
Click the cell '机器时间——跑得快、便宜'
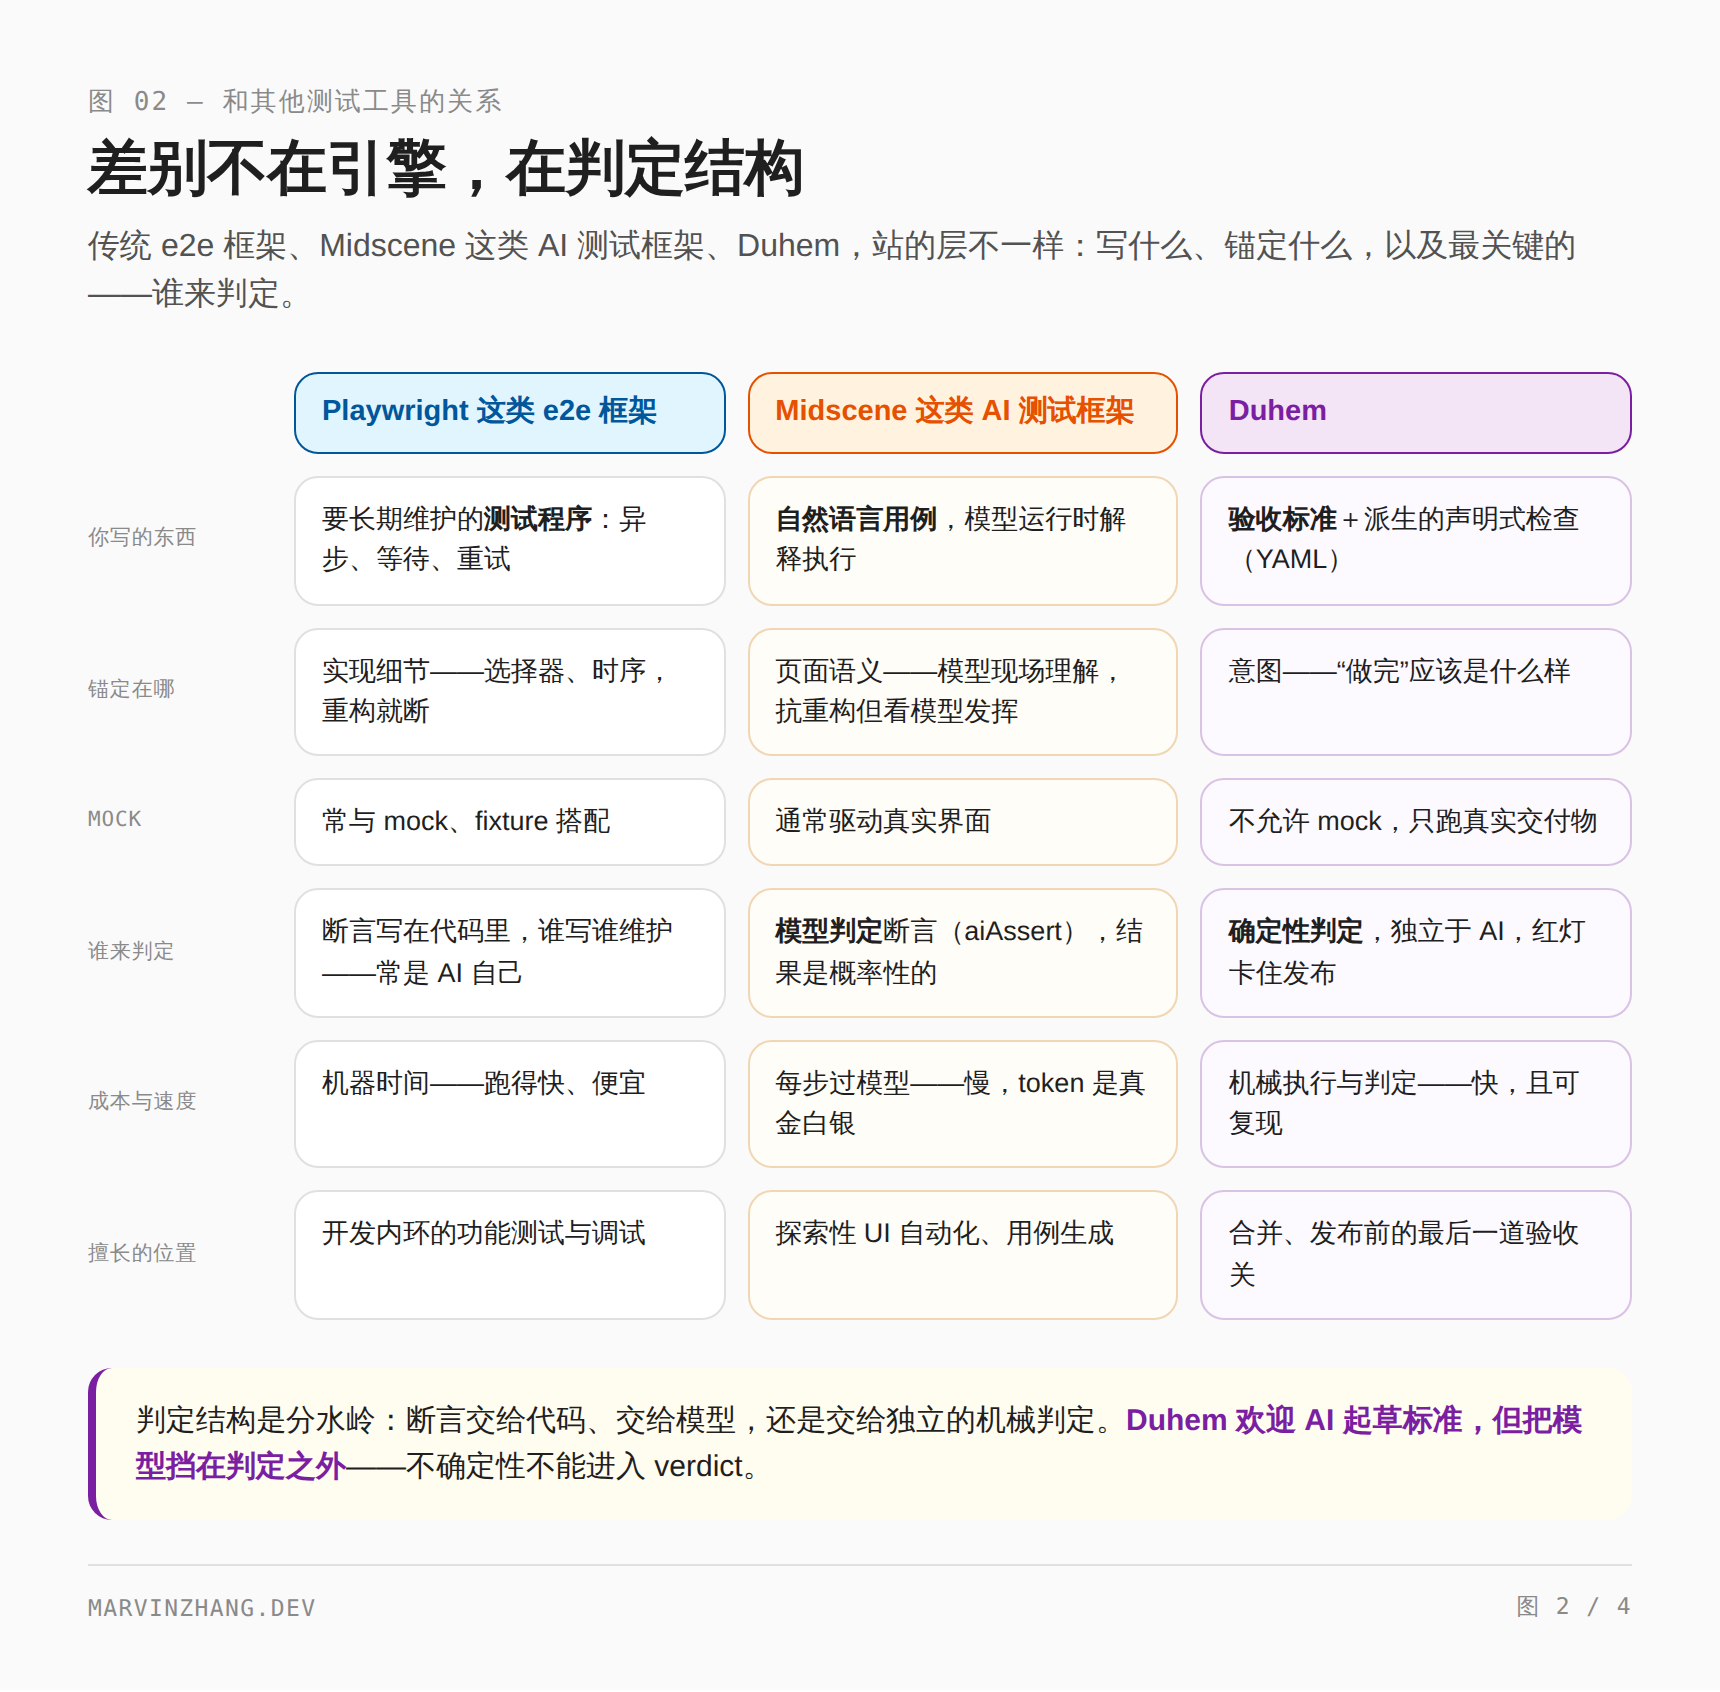pos(510,1104)
